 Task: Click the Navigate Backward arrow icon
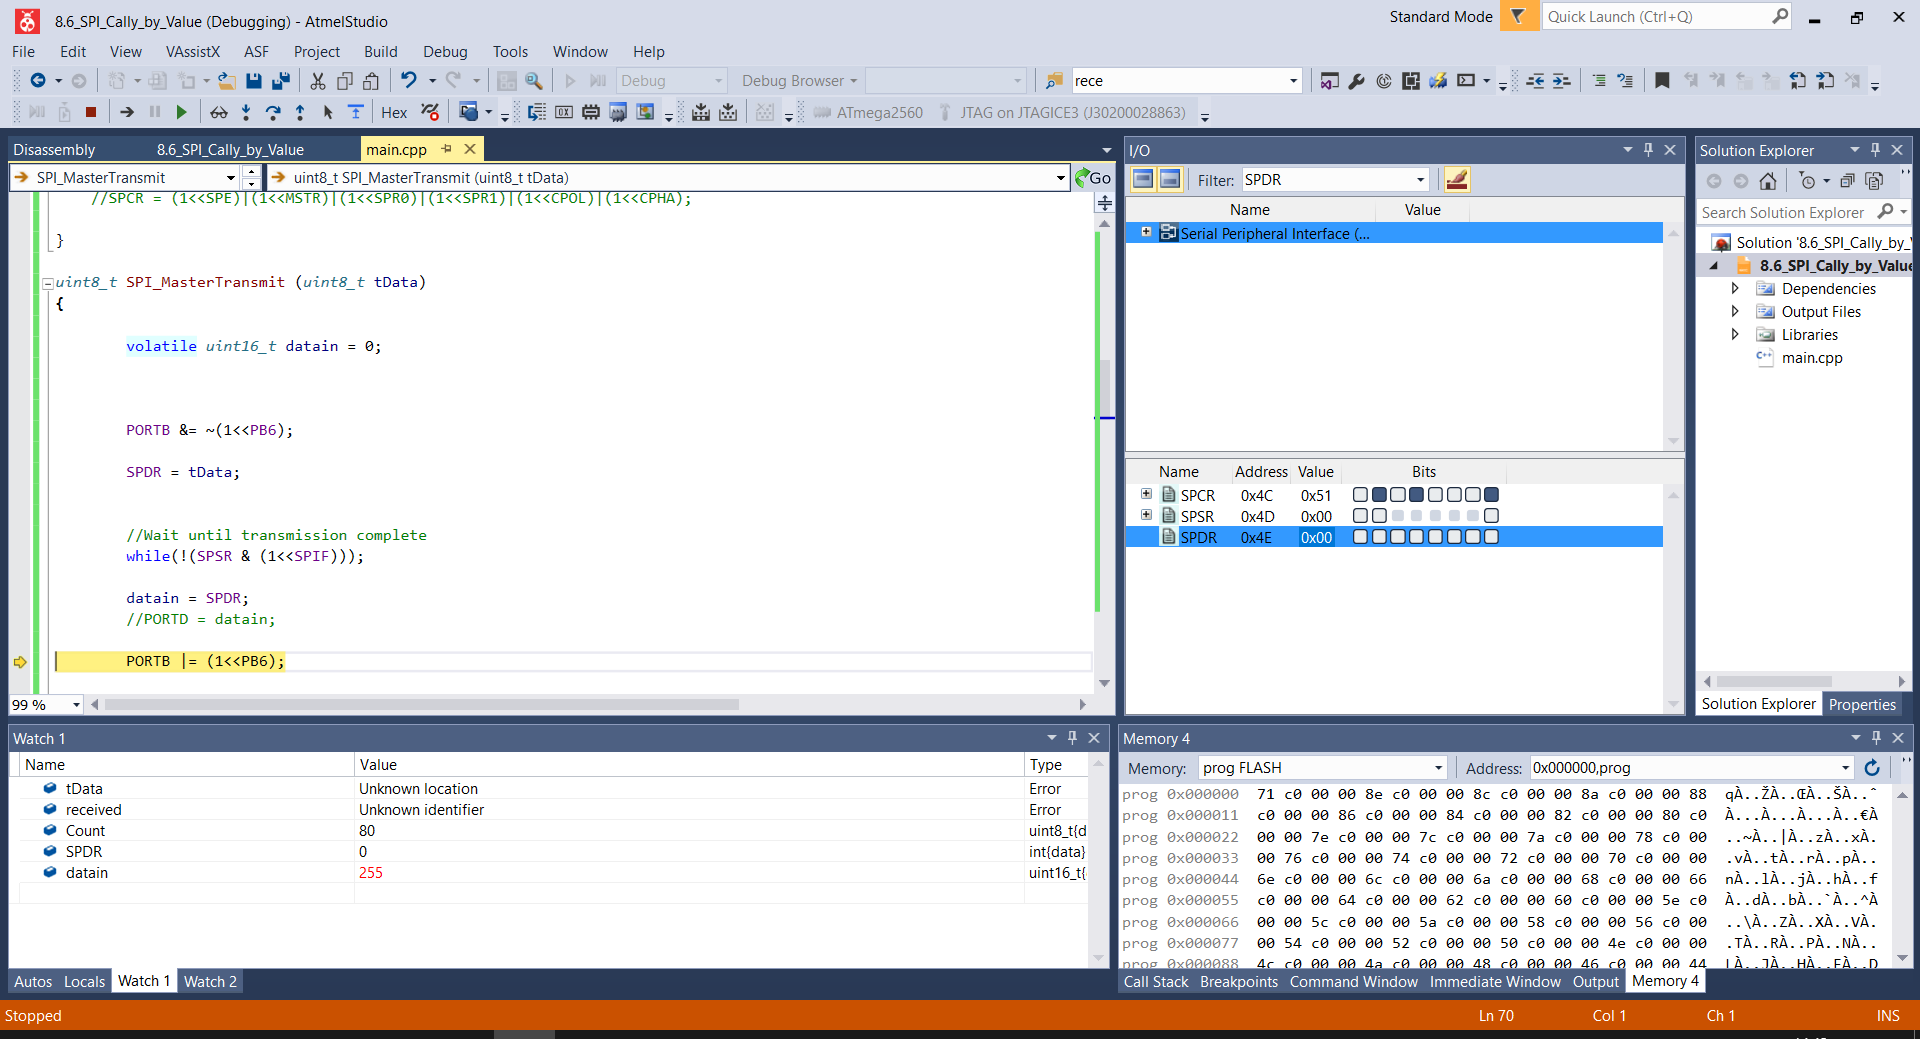[x=38, y=81]
